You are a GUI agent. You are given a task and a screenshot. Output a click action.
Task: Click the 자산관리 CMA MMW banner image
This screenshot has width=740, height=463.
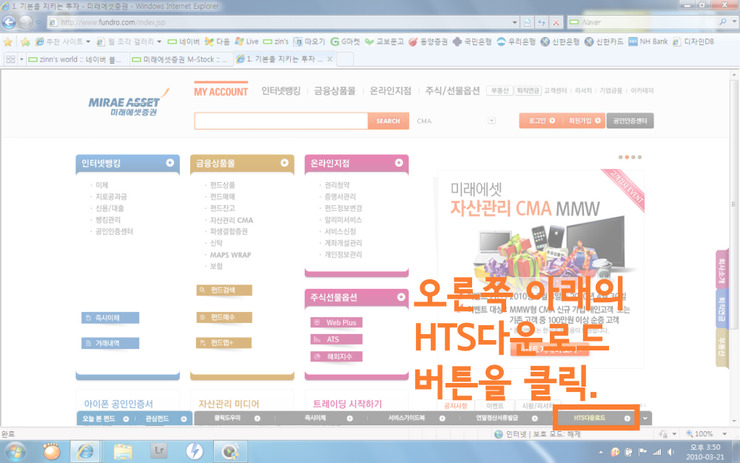(x=540, y=269)
